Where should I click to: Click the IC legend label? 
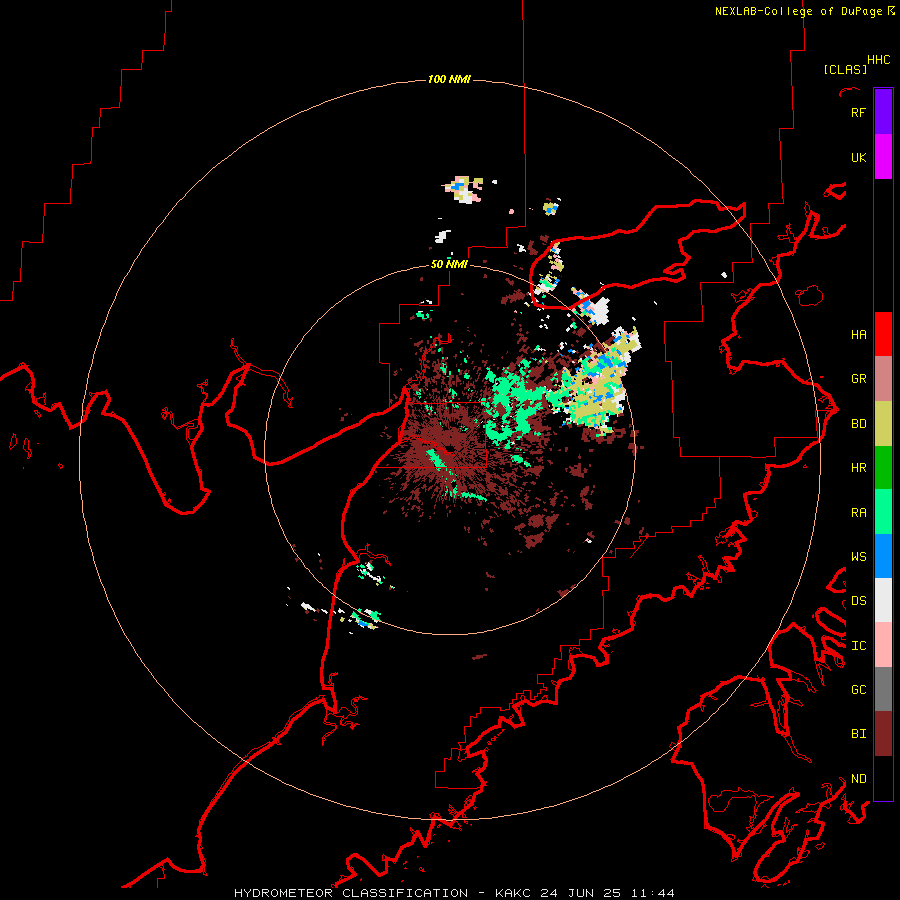(858, 646)
